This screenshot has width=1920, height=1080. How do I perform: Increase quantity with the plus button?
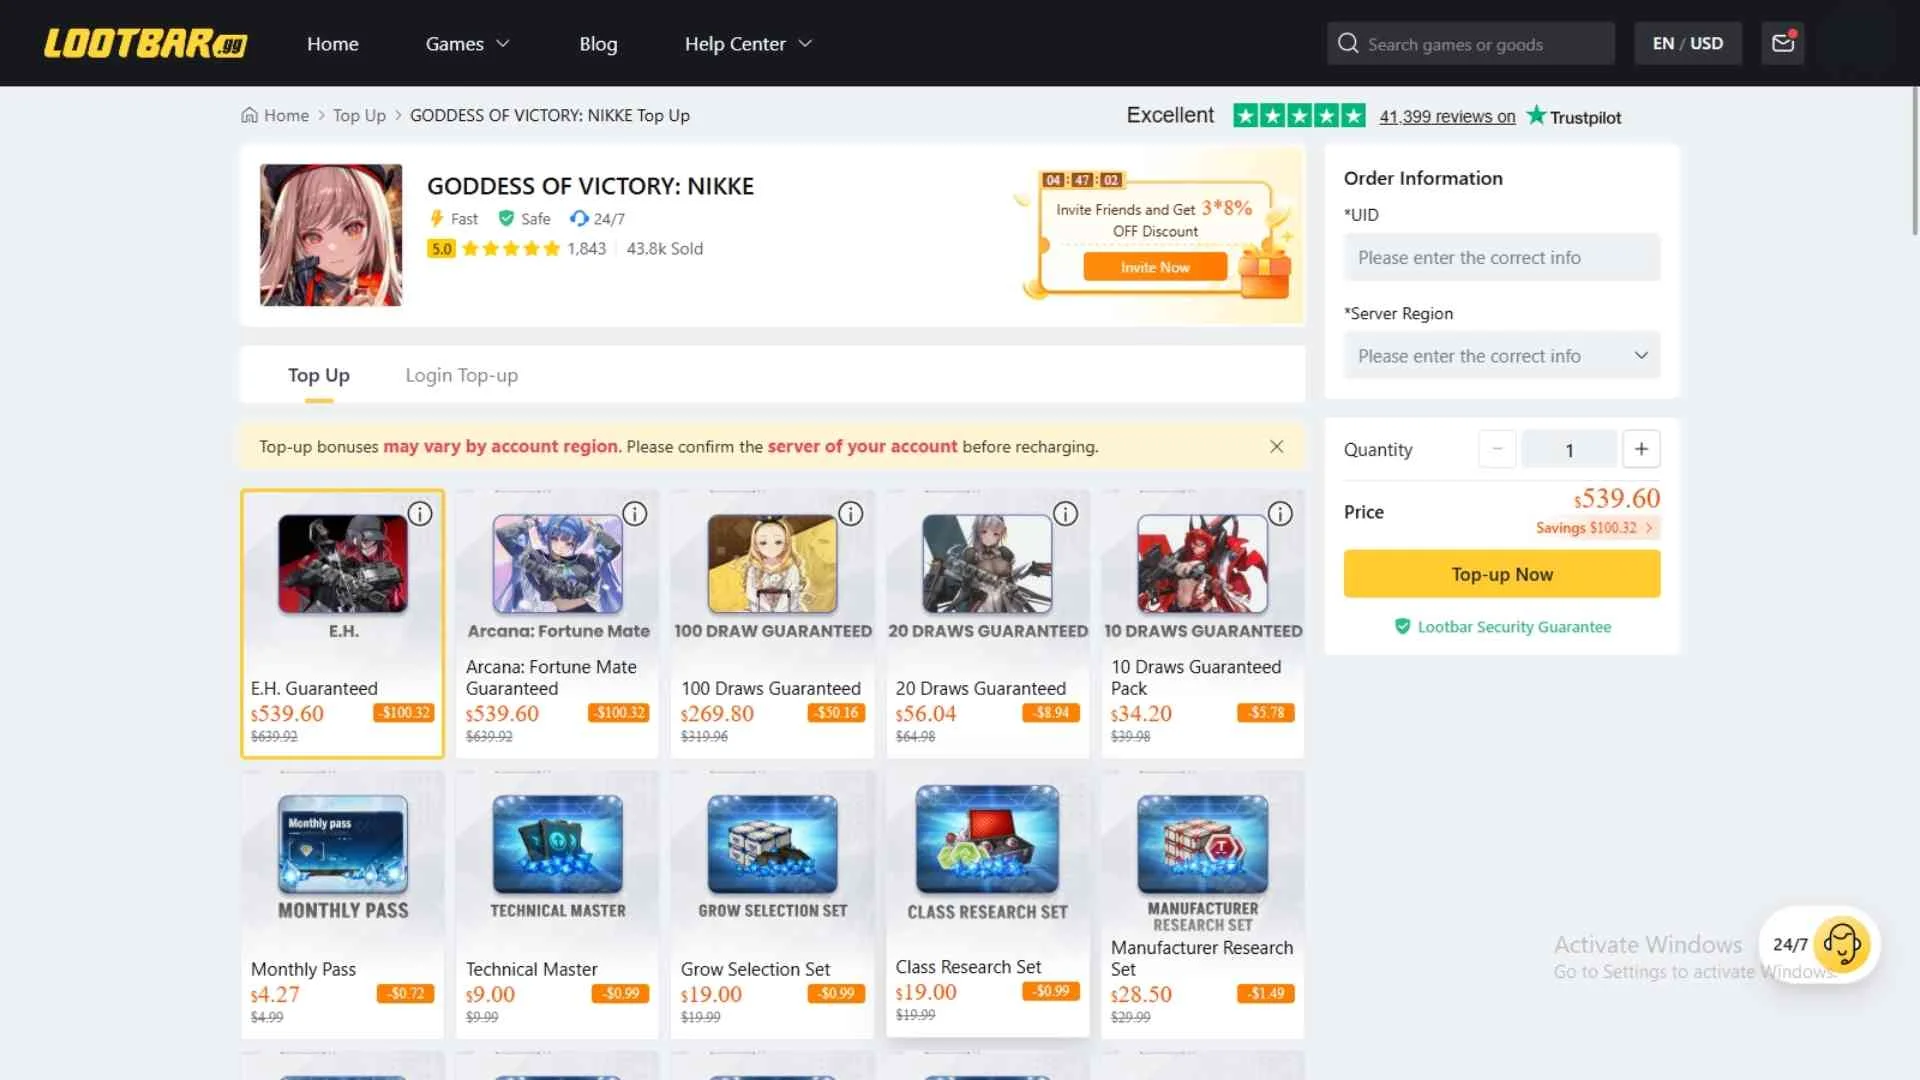(1641, 450)
